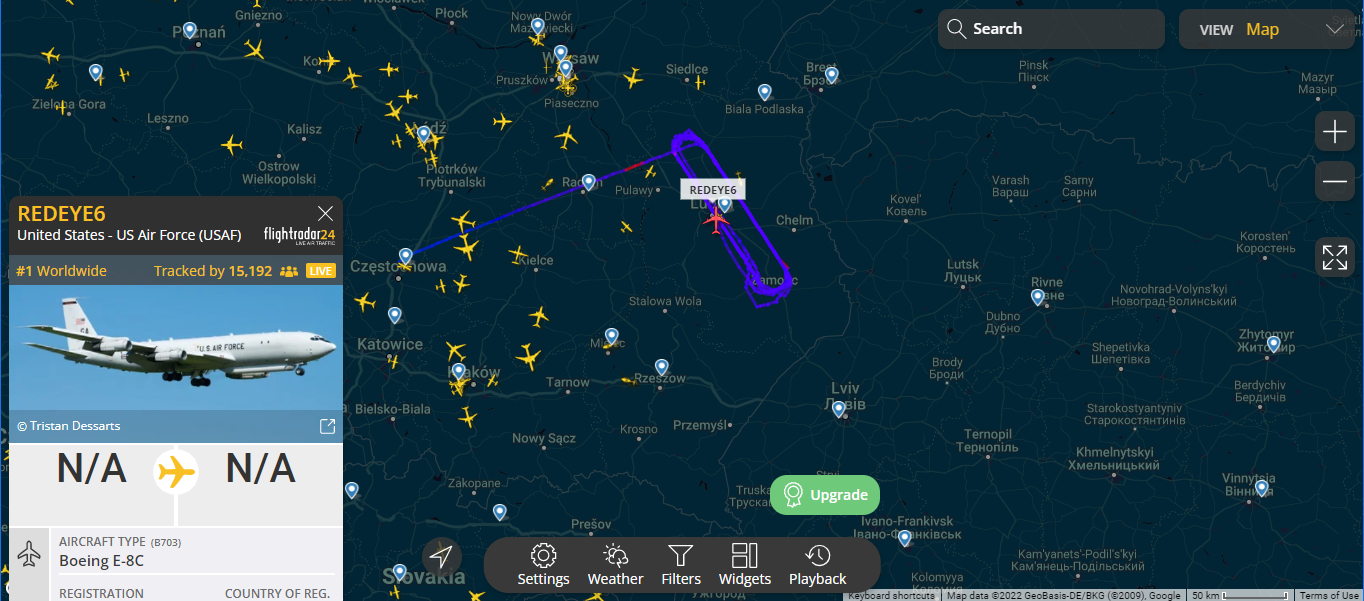Open the photo external link icon
Viewport: 1364px width, 601px height.
327,426
